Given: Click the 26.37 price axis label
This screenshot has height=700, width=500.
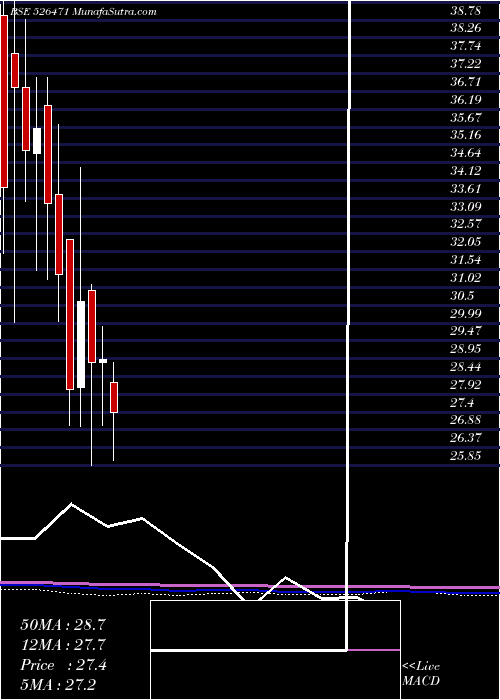Looking at the screenshot, I should pyautogui.click(x=466, y=438).
